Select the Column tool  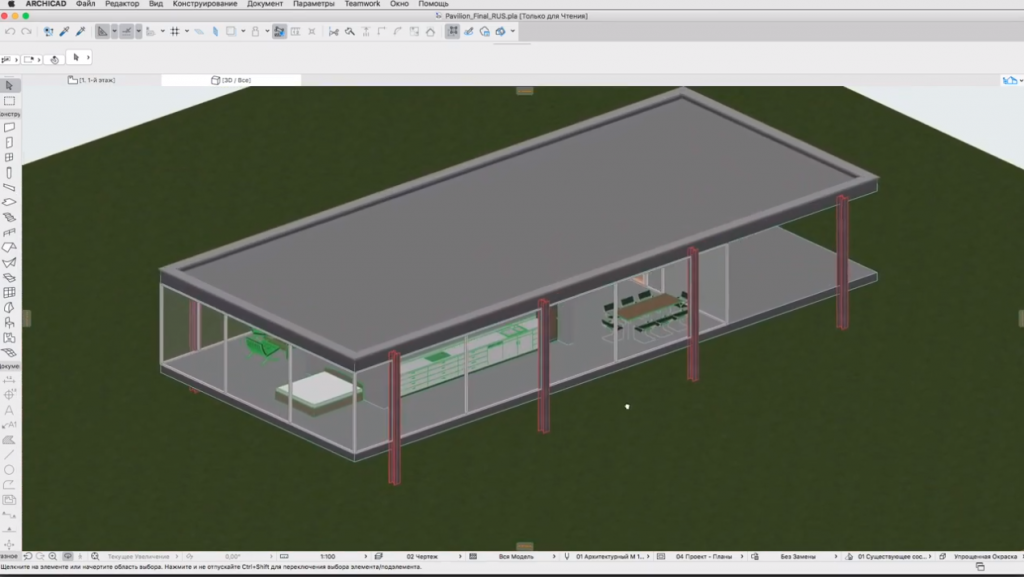pos(9,172)
